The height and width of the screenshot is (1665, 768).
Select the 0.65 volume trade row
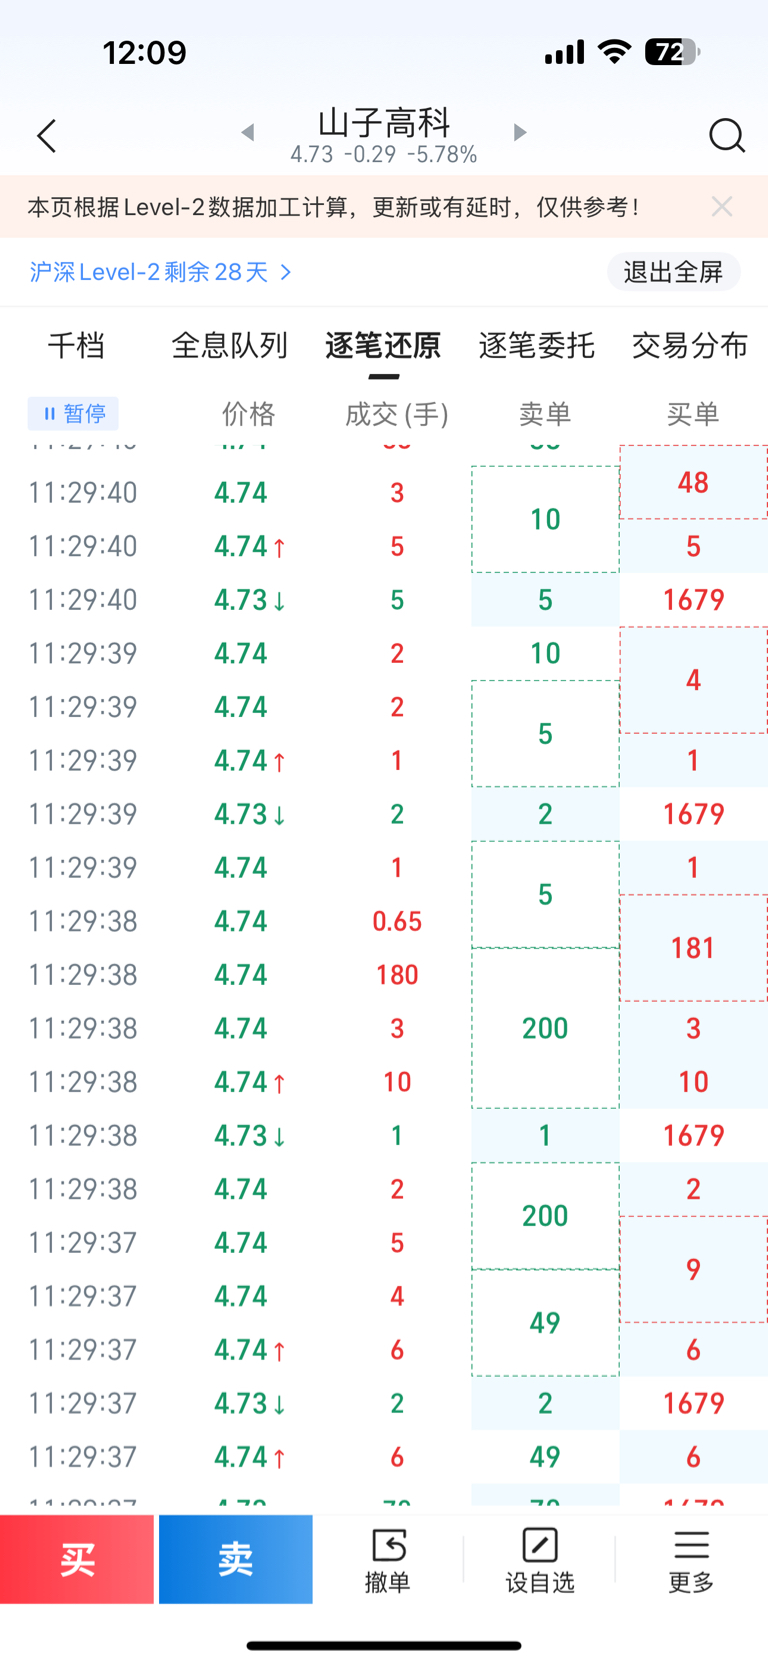397,921
